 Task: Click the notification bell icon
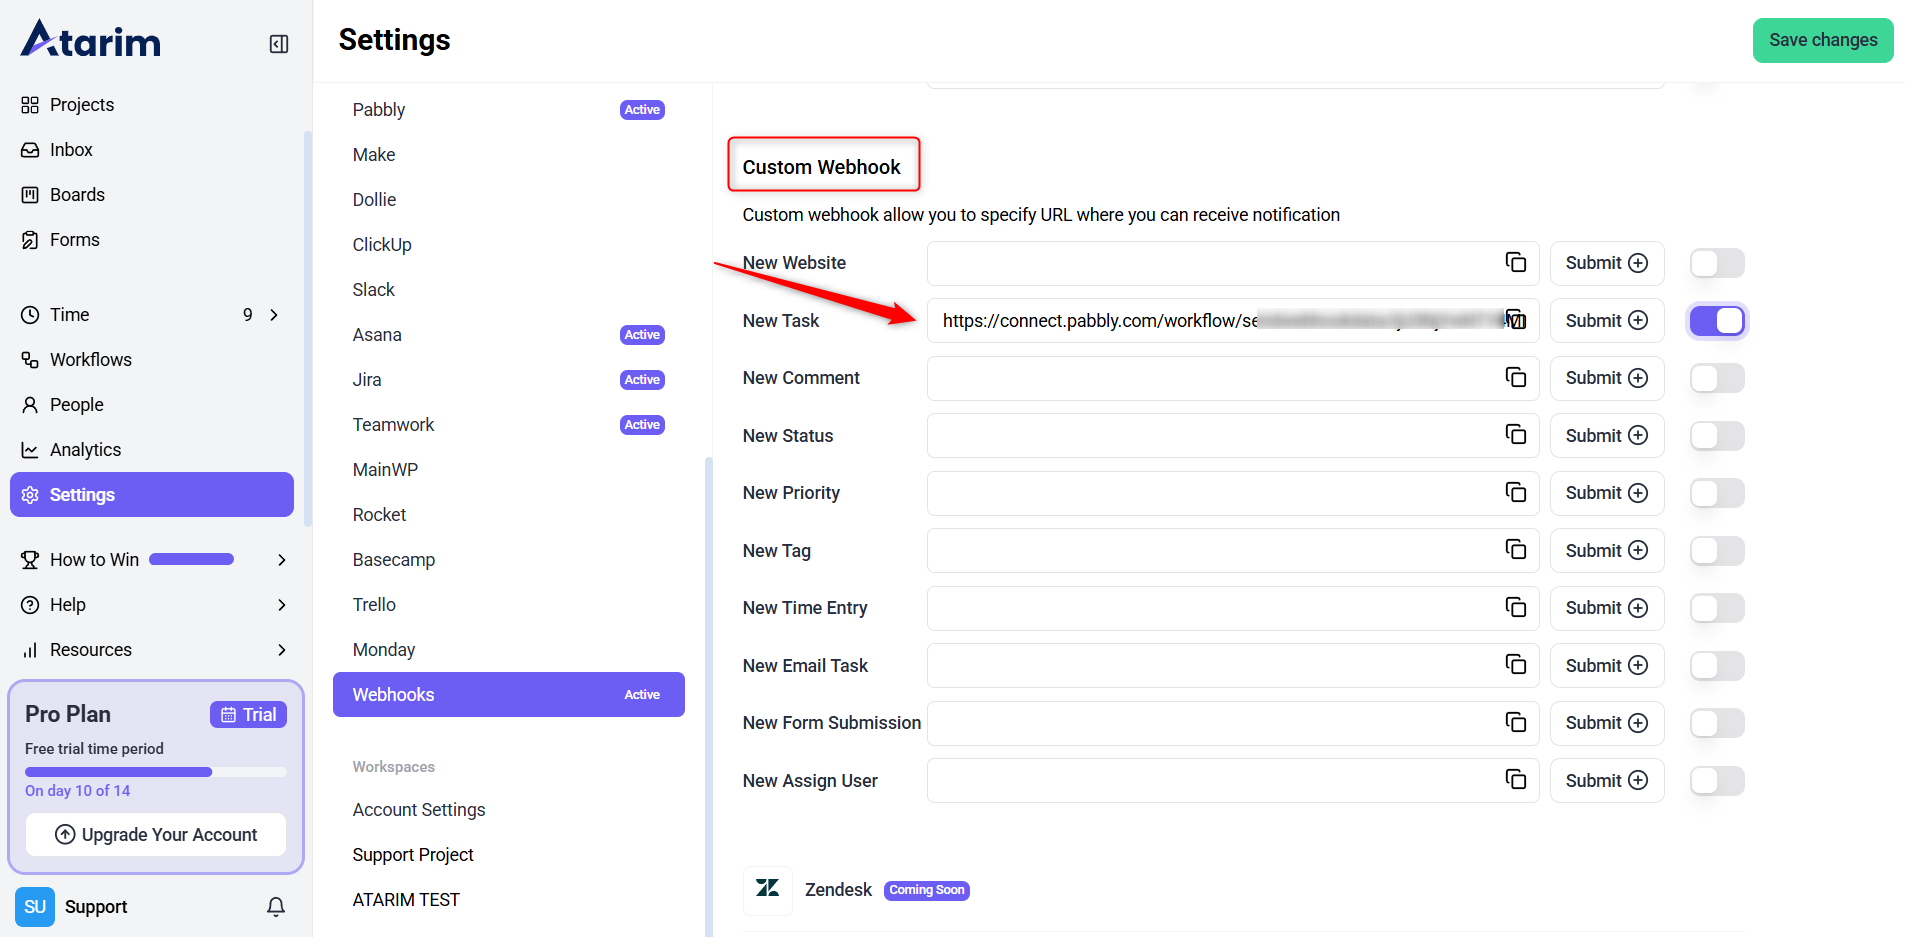click(x=276, y=907)
